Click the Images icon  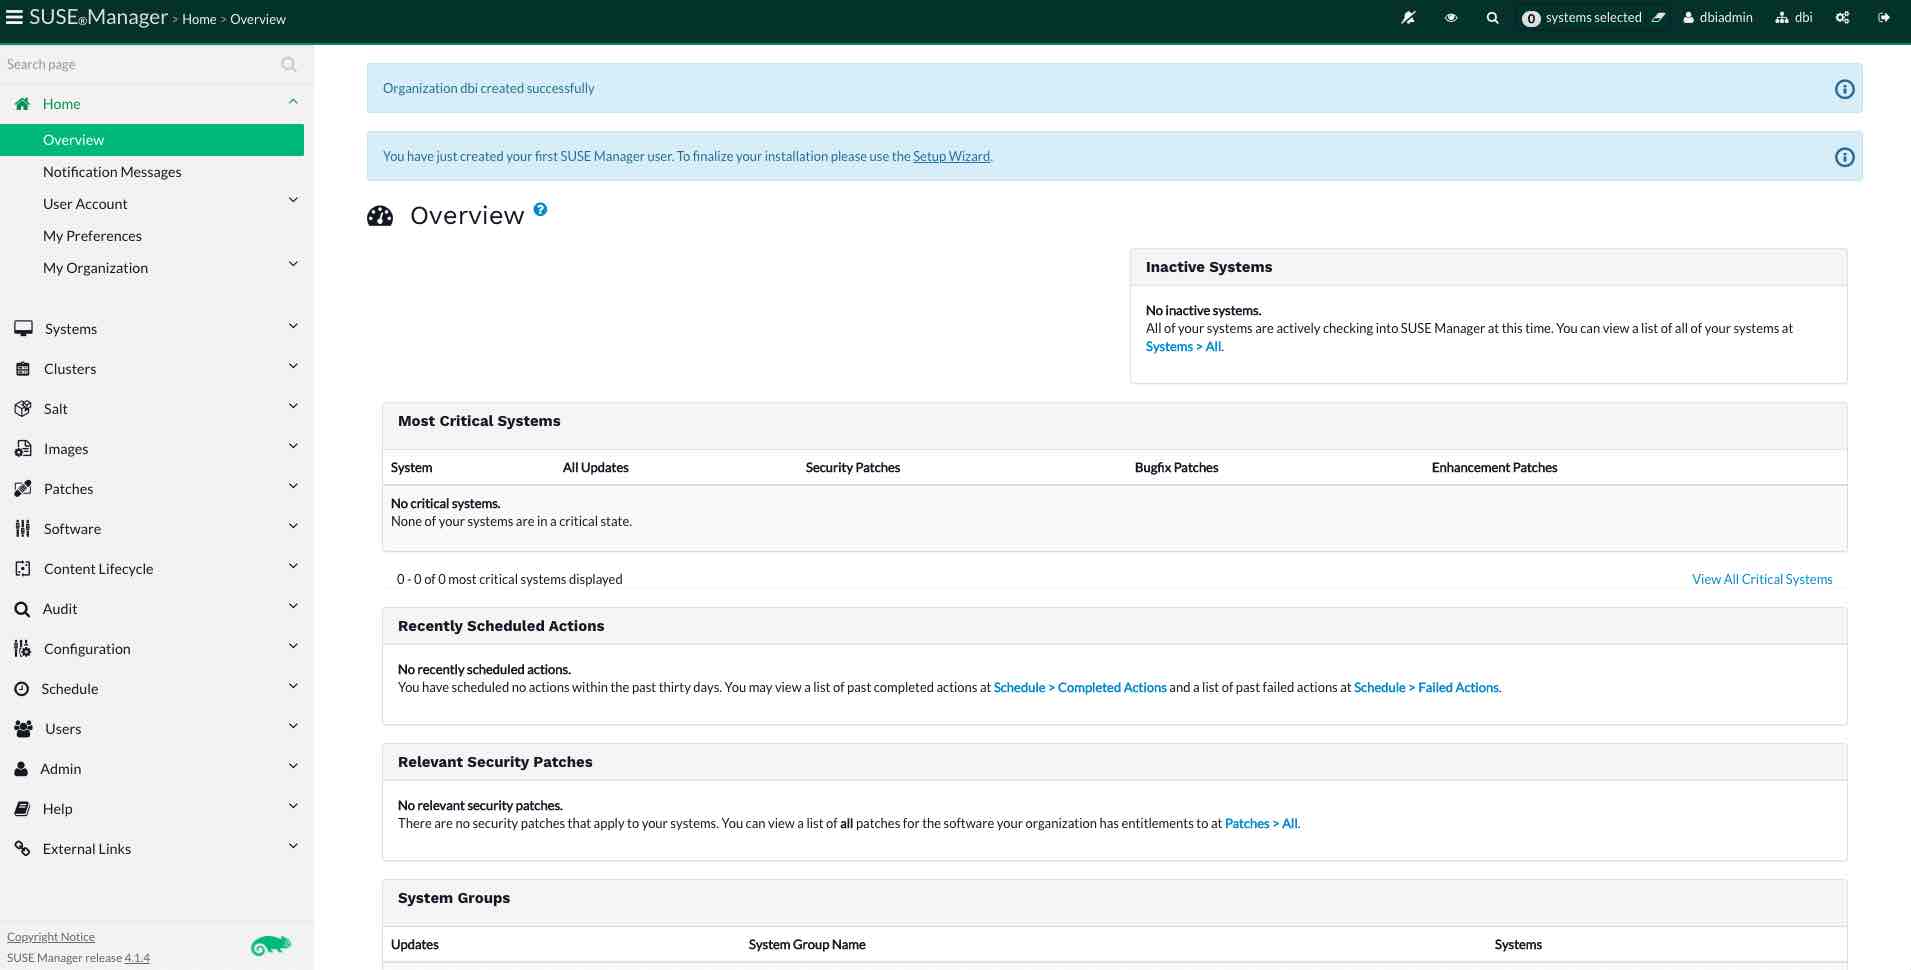(23, 448)
